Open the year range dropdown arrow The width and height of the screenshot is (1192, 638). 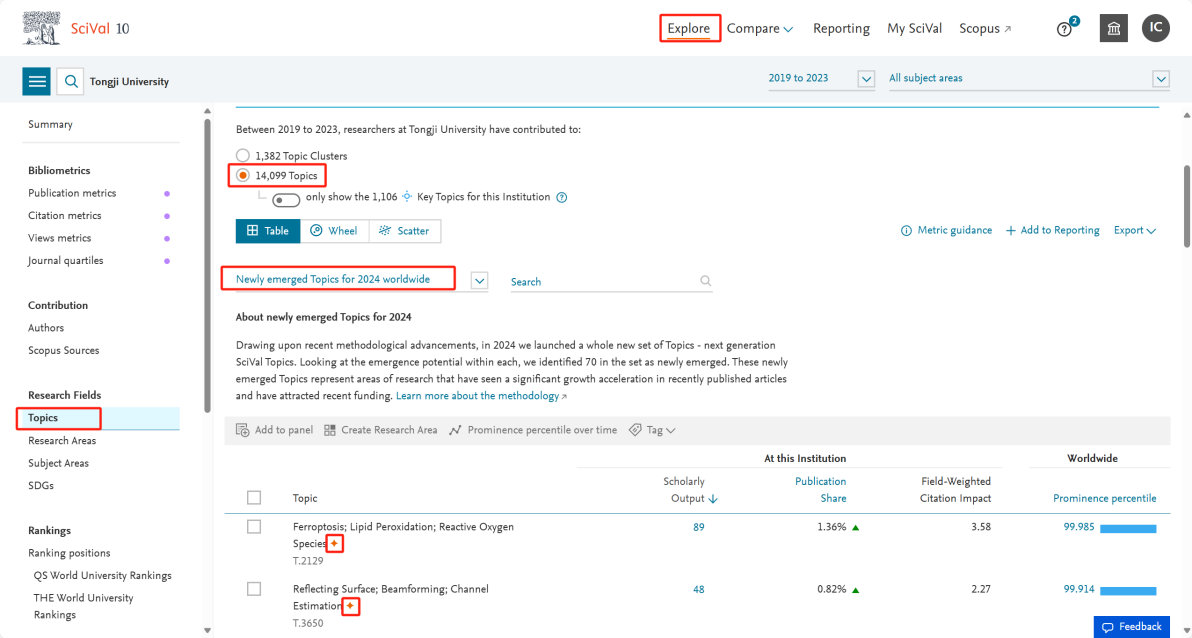point(866,78)
